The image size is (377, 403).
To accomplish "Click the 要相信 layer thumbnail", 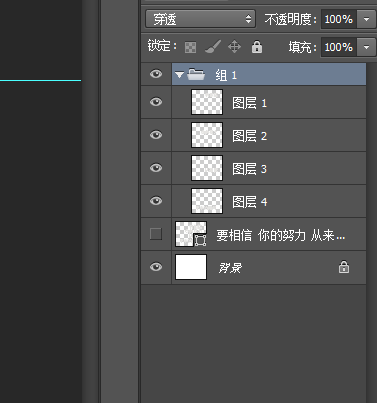I will point(191,234).
